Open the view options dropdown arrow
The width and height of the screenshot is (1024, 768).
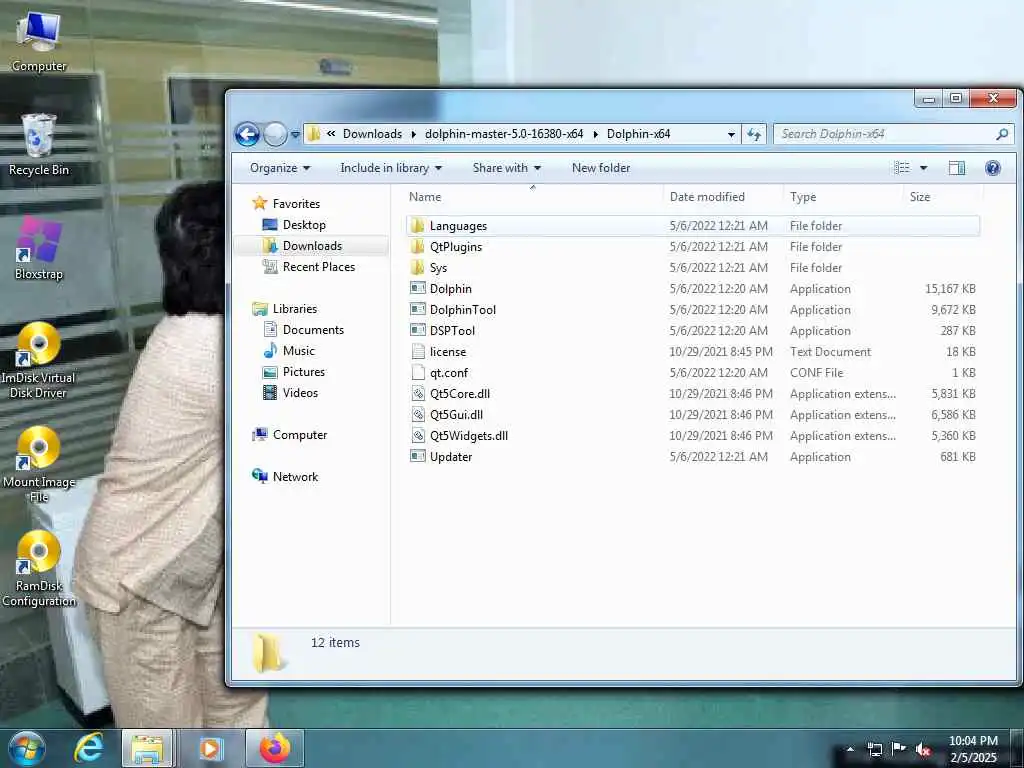tap(923, 168)
